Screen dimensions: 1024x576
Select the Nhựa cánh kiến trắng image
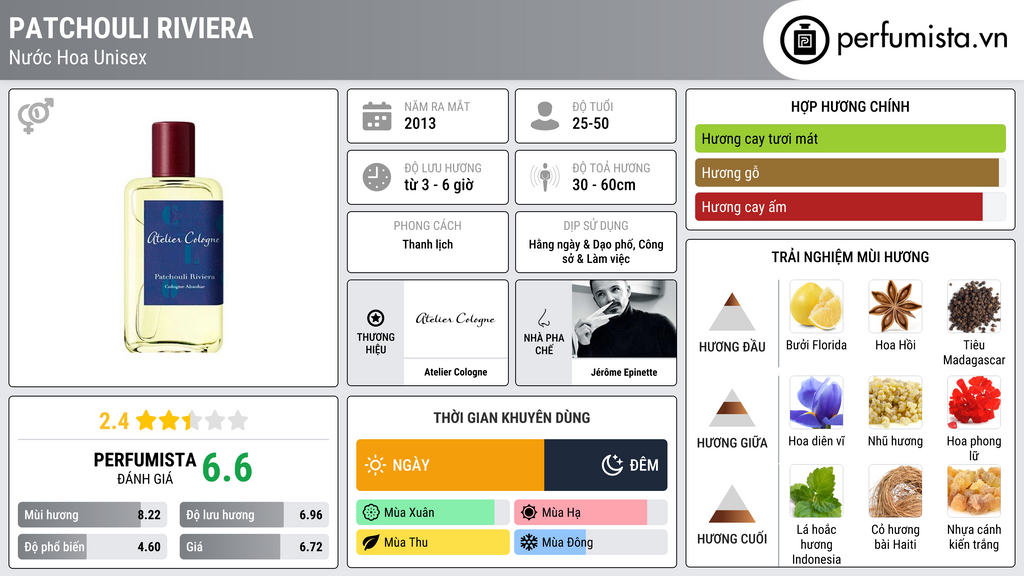(974, 491)
